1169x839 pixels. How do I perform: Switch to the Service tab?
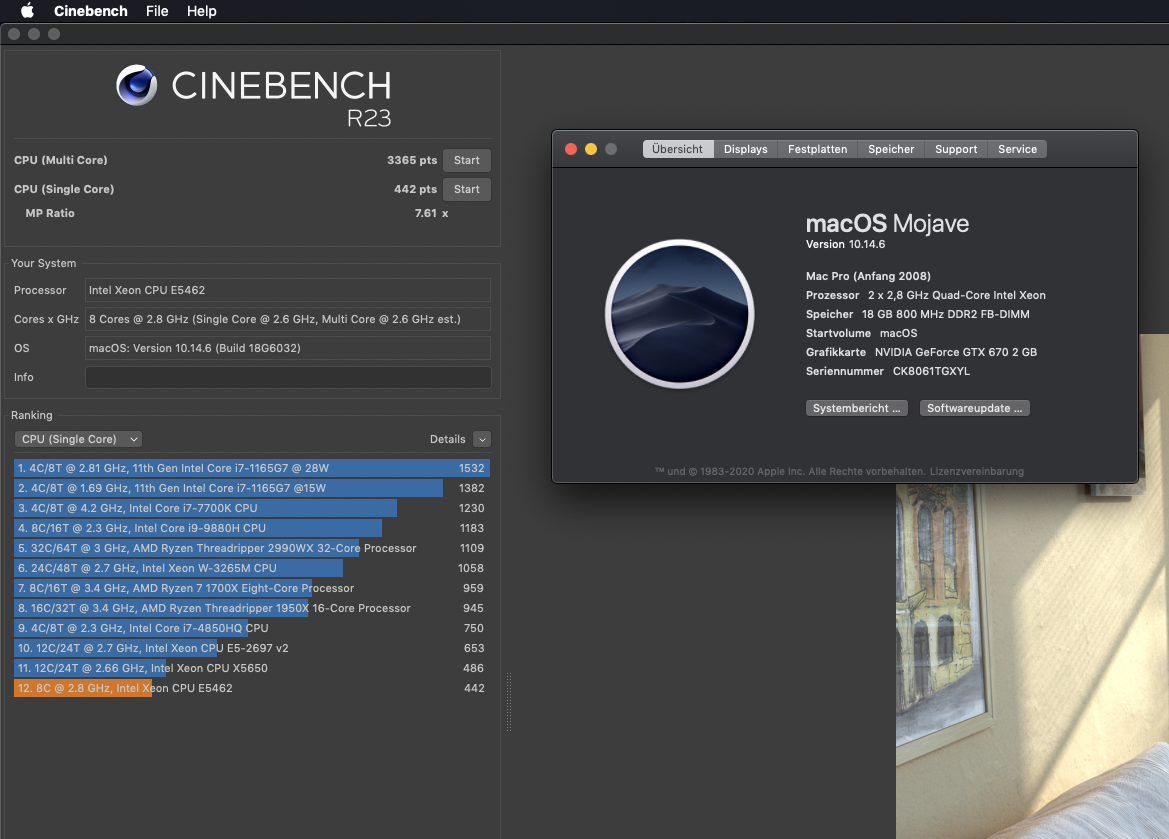click(x=1017, y=149)
